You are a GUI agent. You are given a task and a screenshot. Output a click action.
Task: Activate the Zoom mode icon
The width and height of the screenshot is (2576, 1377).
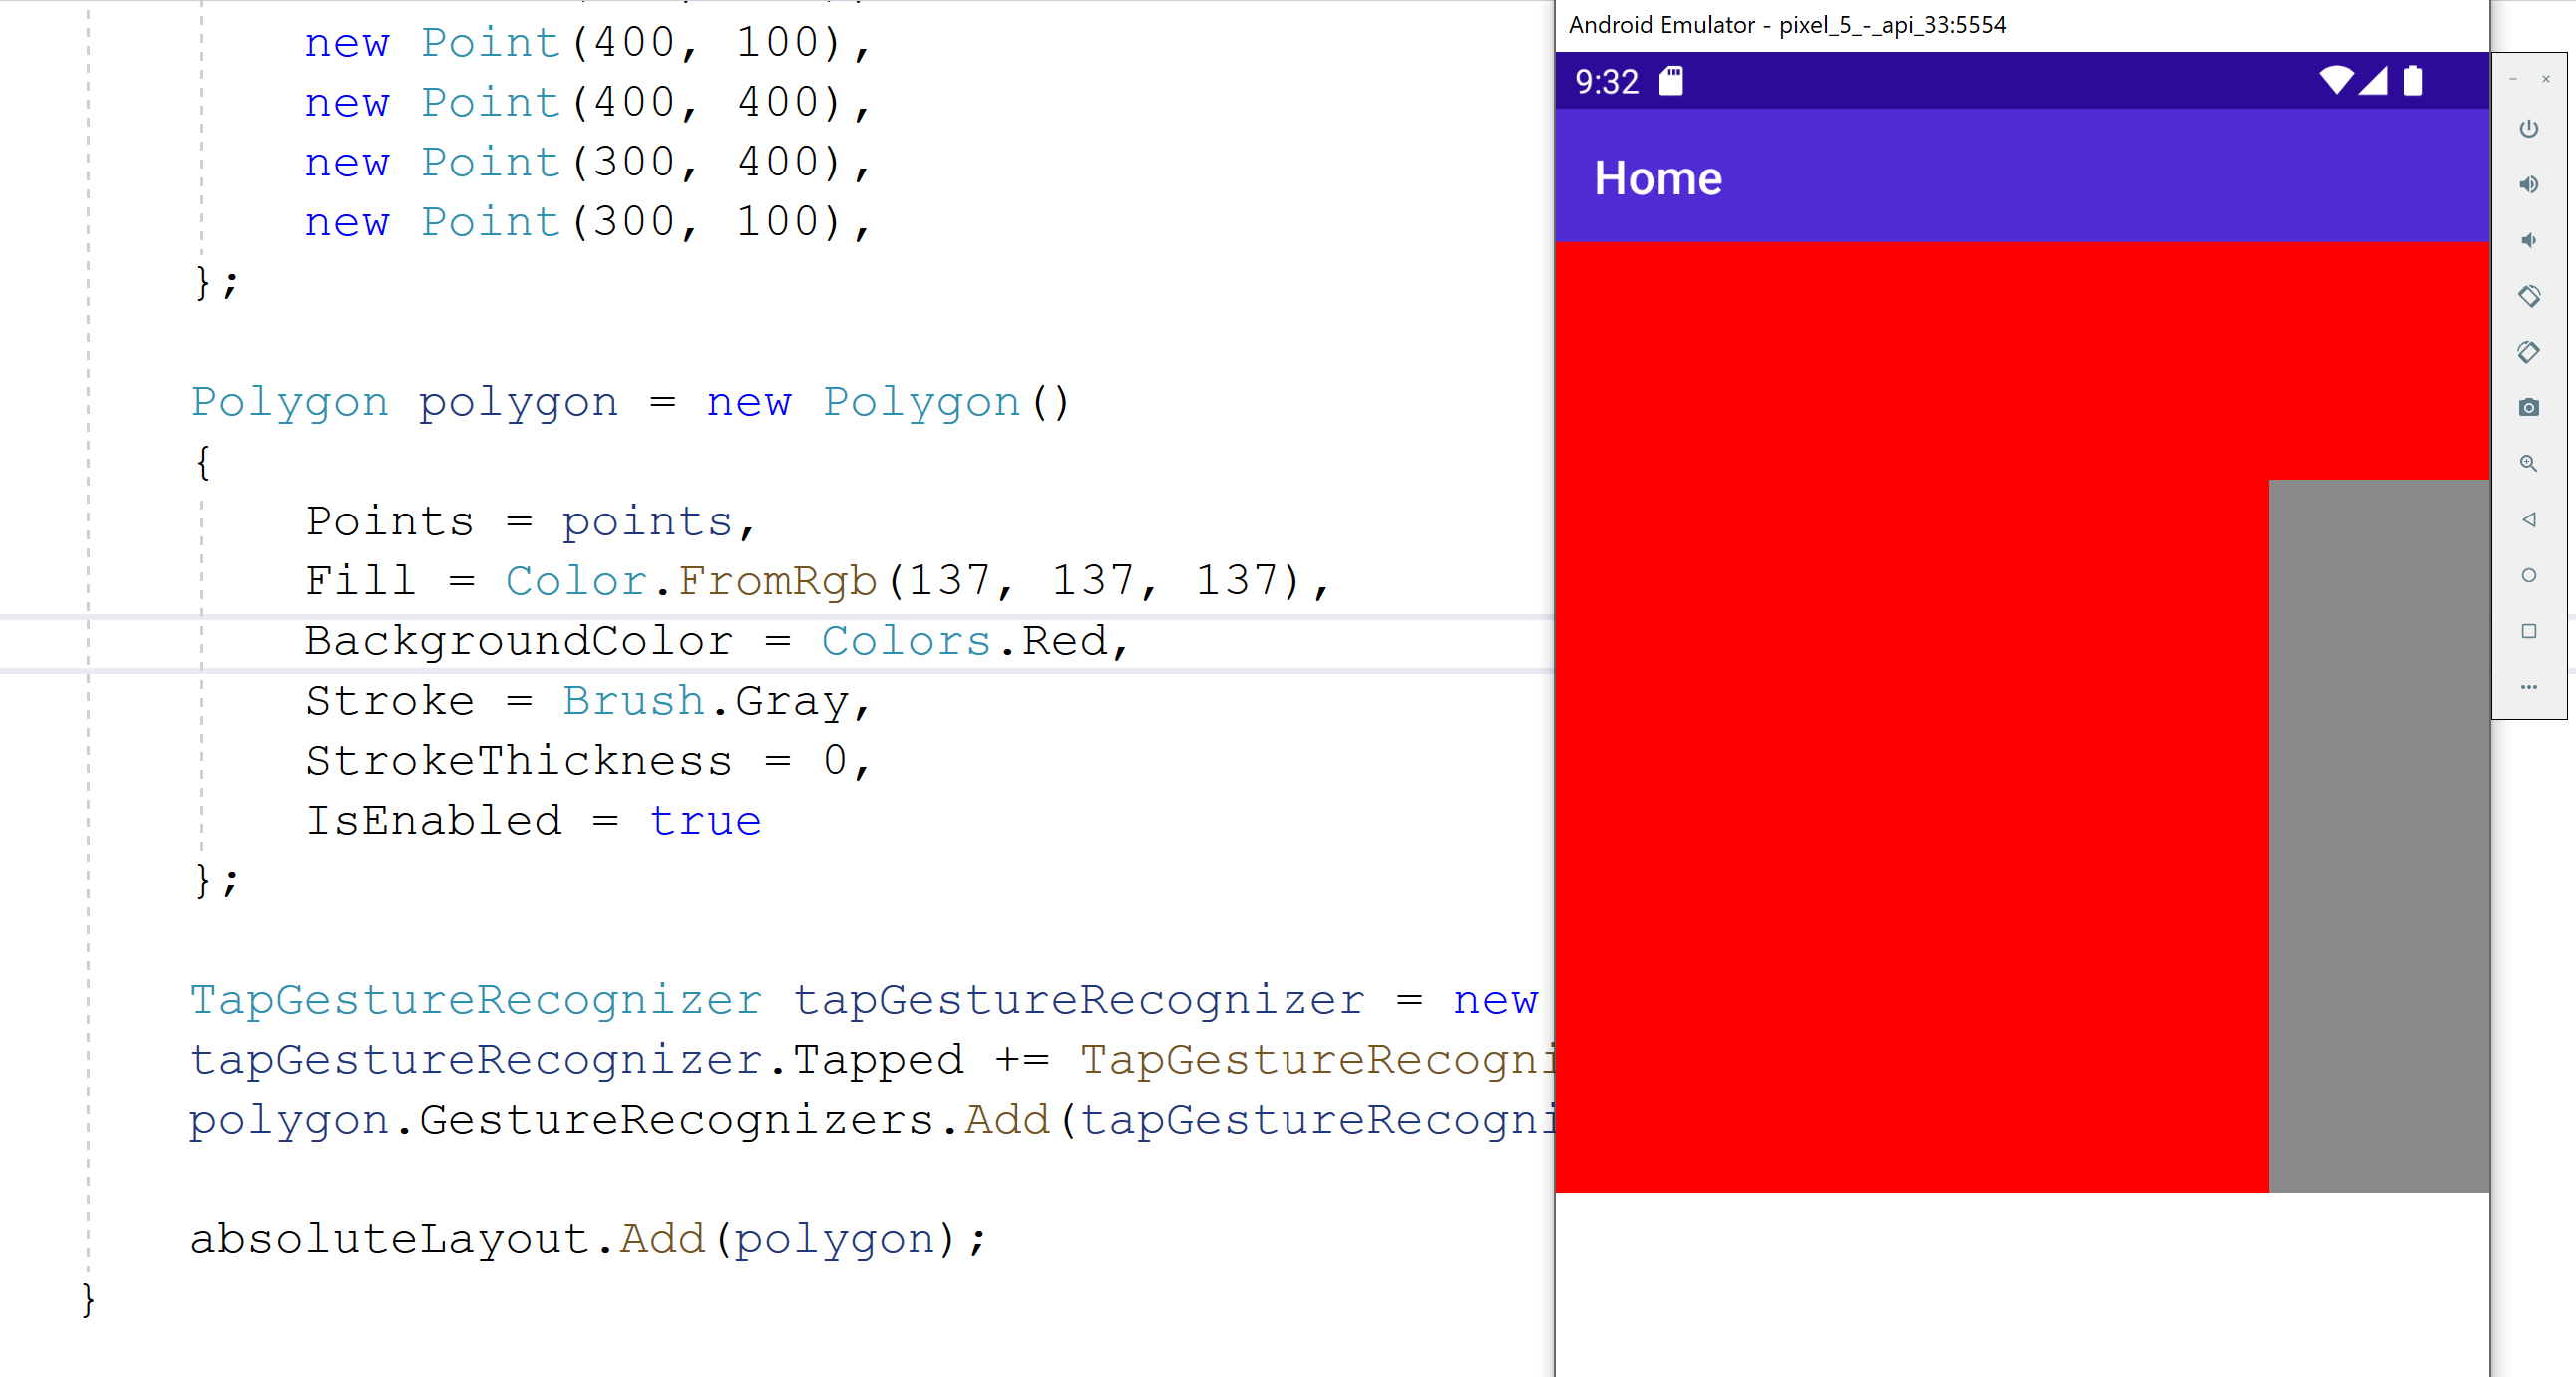2530,463
